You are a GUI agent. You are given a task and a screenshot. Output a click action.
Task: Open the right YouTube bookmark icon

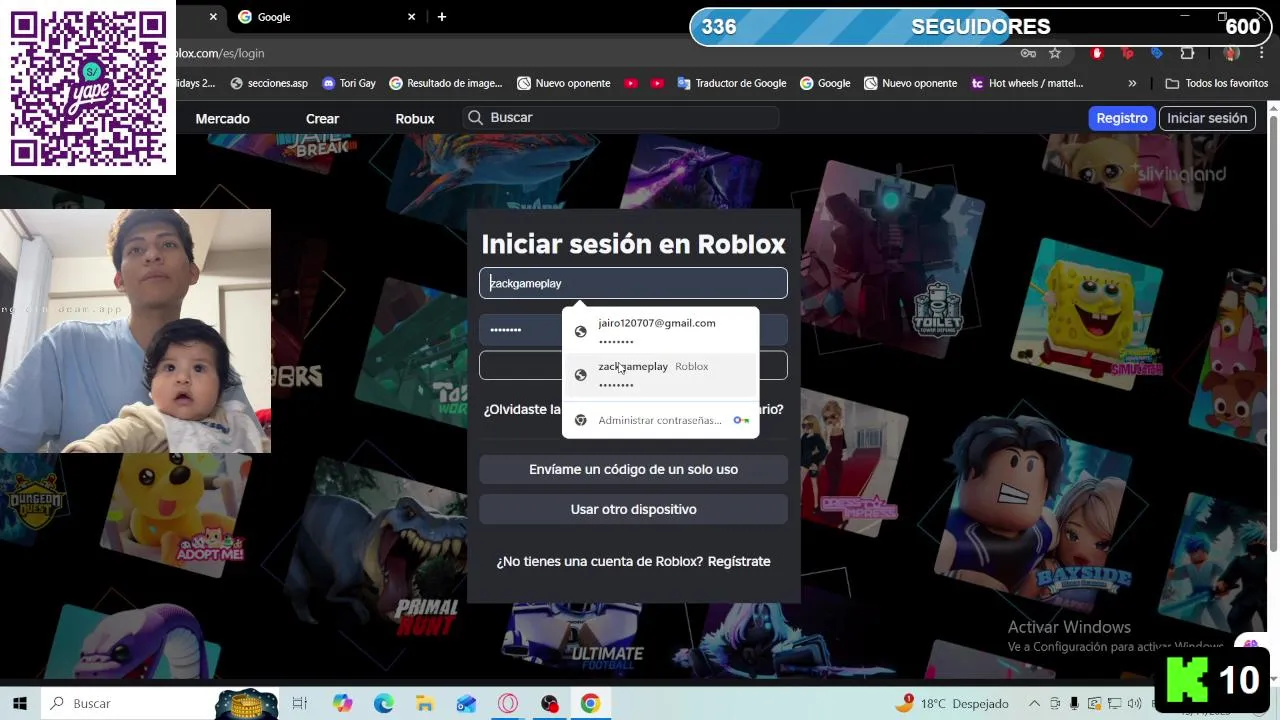[x=657, y=83]
